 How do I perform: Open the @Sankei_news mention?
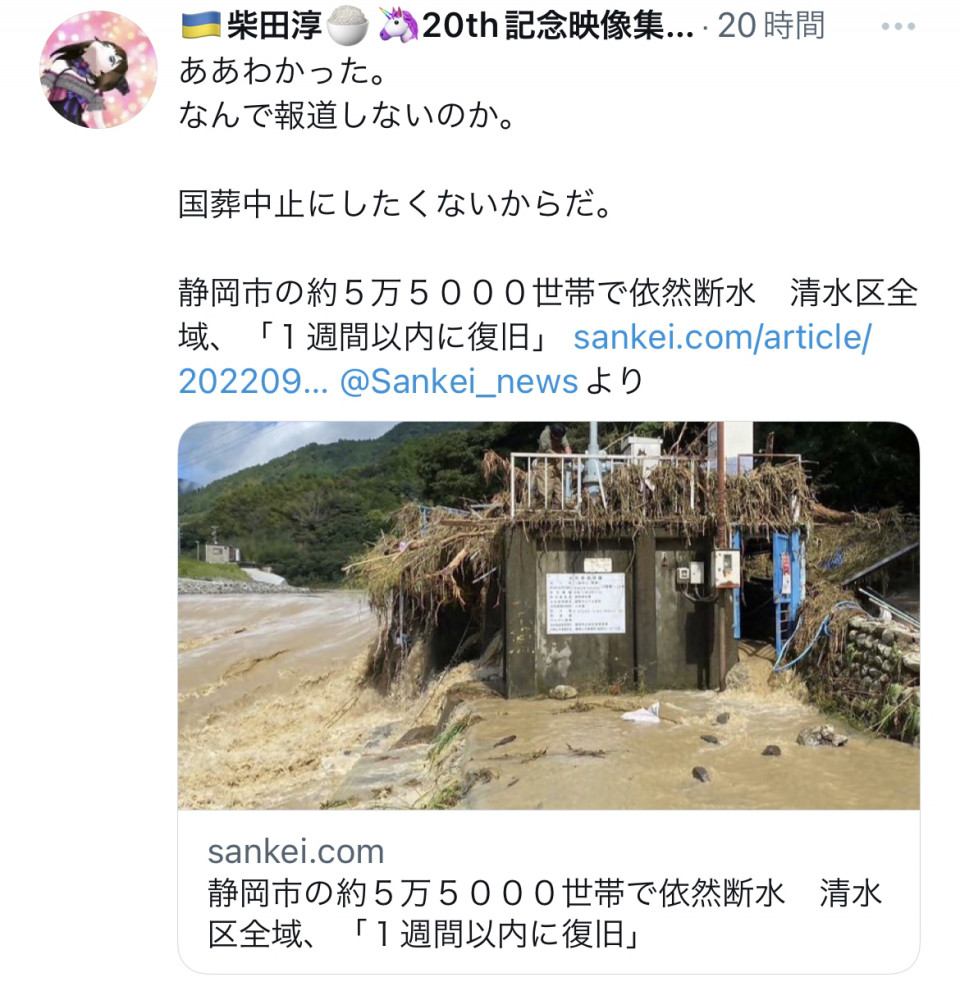tap(459, 382)
